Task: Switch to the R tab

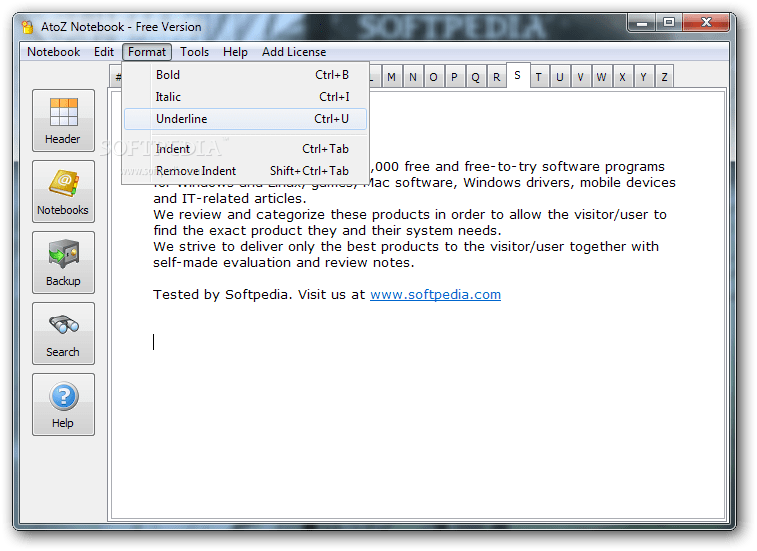Action: click(x=496, y=77)
